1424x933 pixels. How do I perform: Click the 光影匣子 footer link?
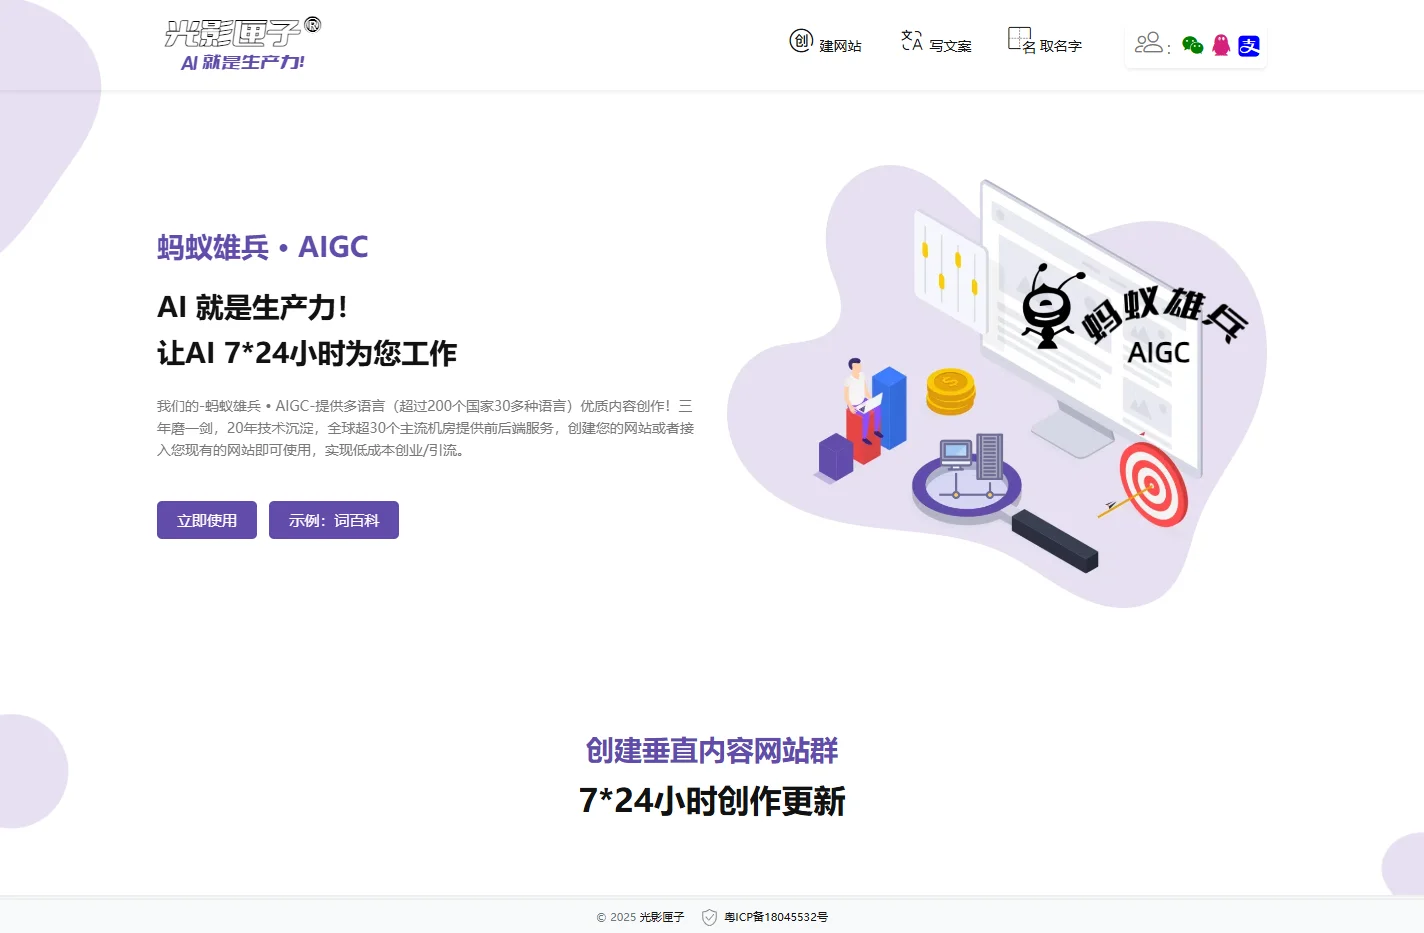pyautogui.click(x=662, y=917)
